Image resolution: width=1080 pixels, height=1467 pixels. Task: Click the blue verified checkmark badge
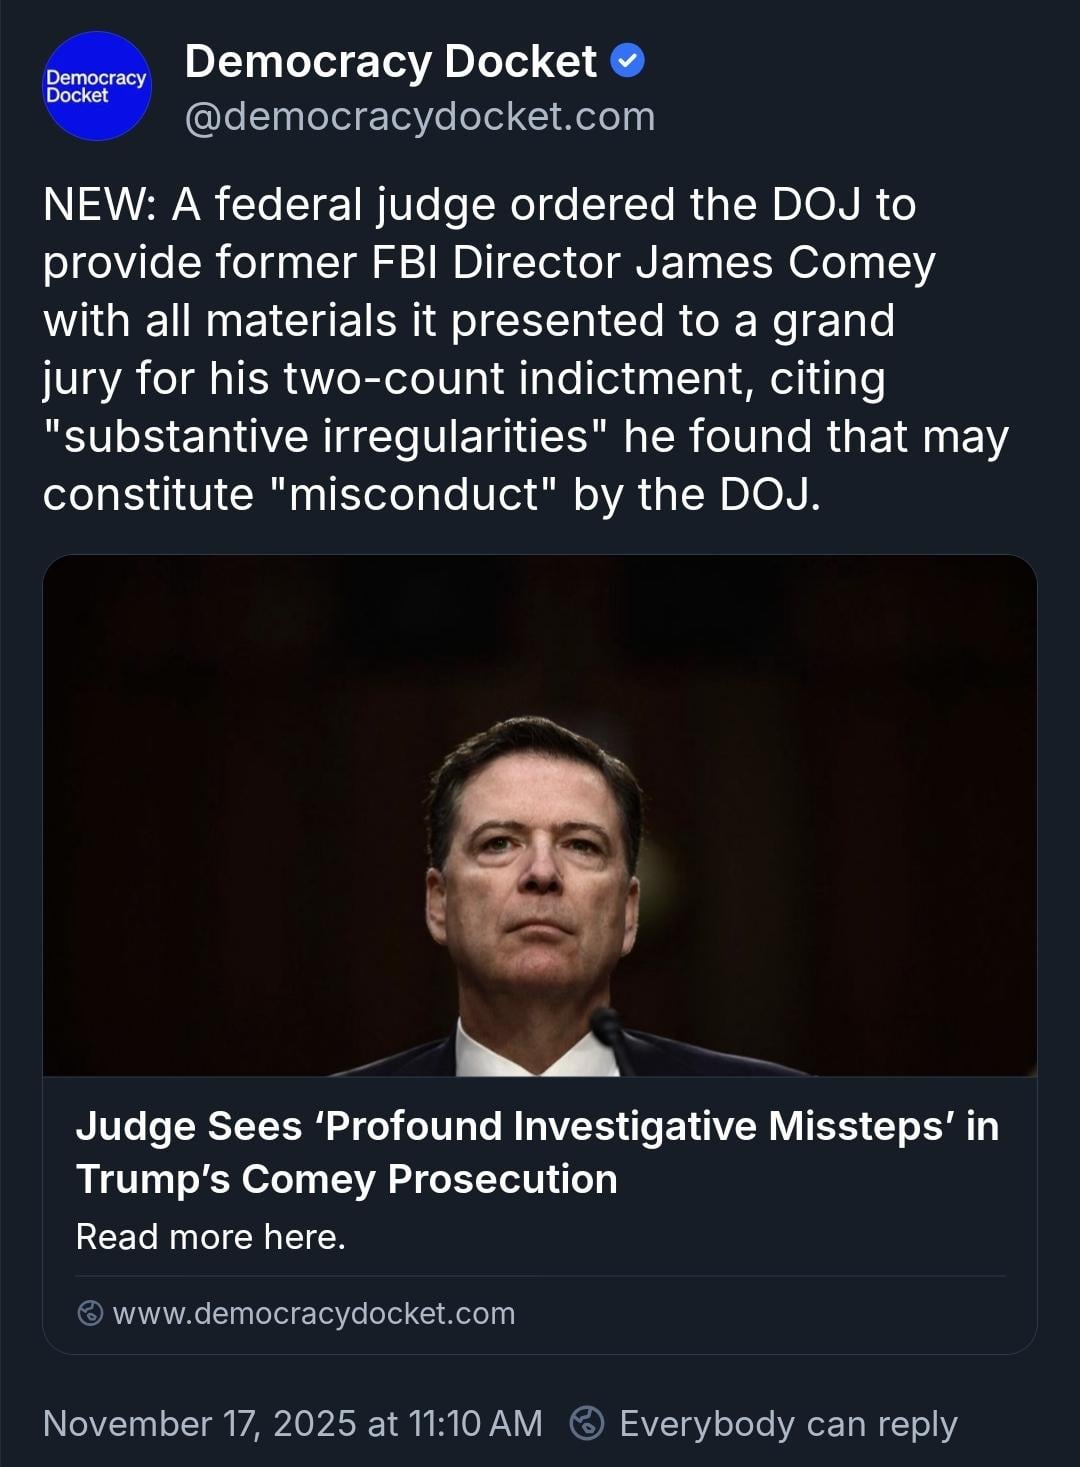click(627, 62)
